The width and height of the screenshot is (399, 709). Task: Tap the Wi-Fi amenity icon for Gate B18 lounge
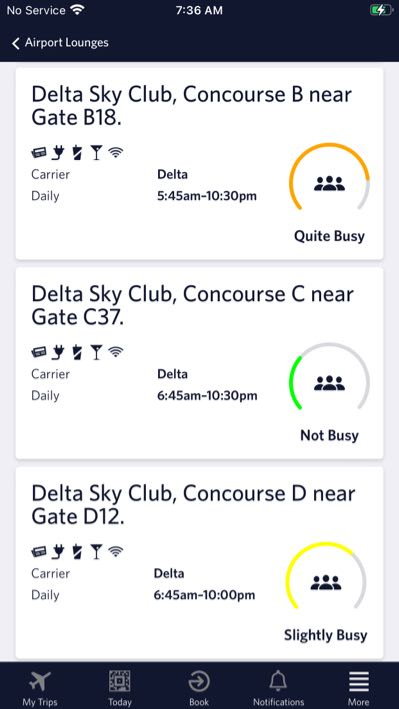116,153
